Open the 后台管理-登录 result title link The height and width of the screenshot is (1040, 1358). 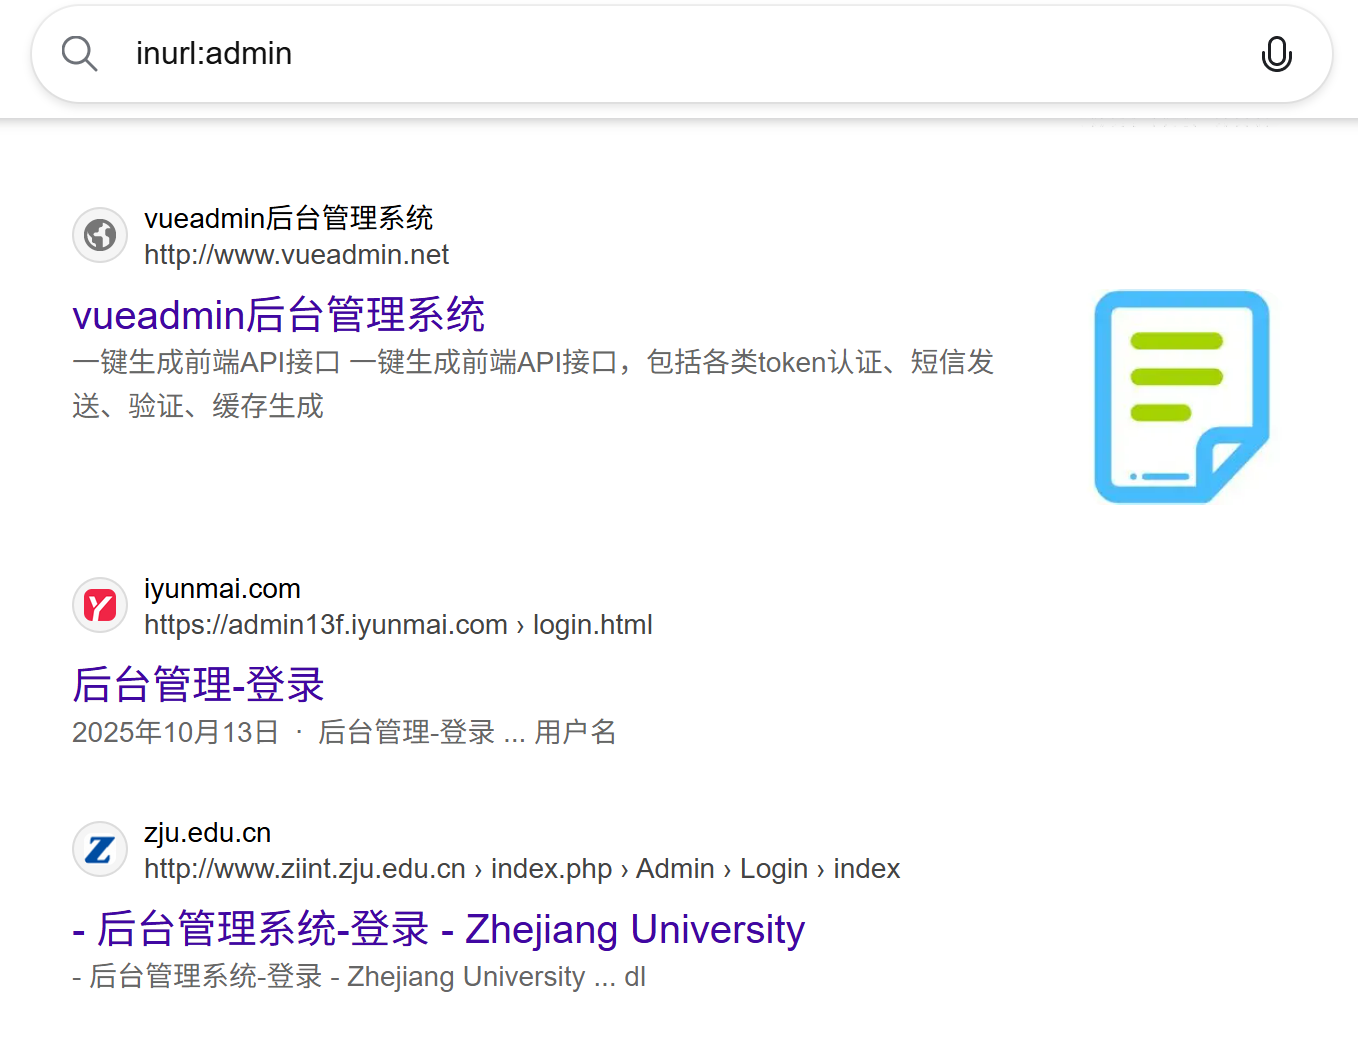198,685
